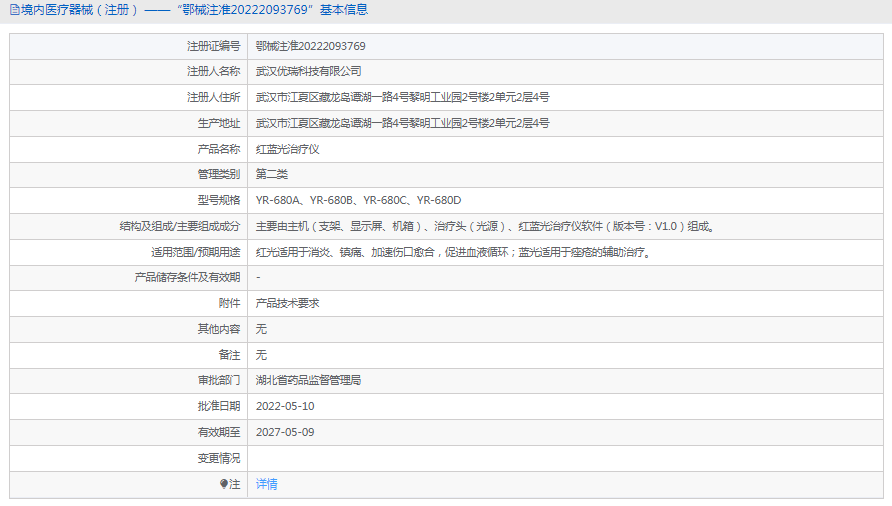Select registration number value 鄂械注准20222093769
This screenshot has height=506, width=892.
coord(311,46)
